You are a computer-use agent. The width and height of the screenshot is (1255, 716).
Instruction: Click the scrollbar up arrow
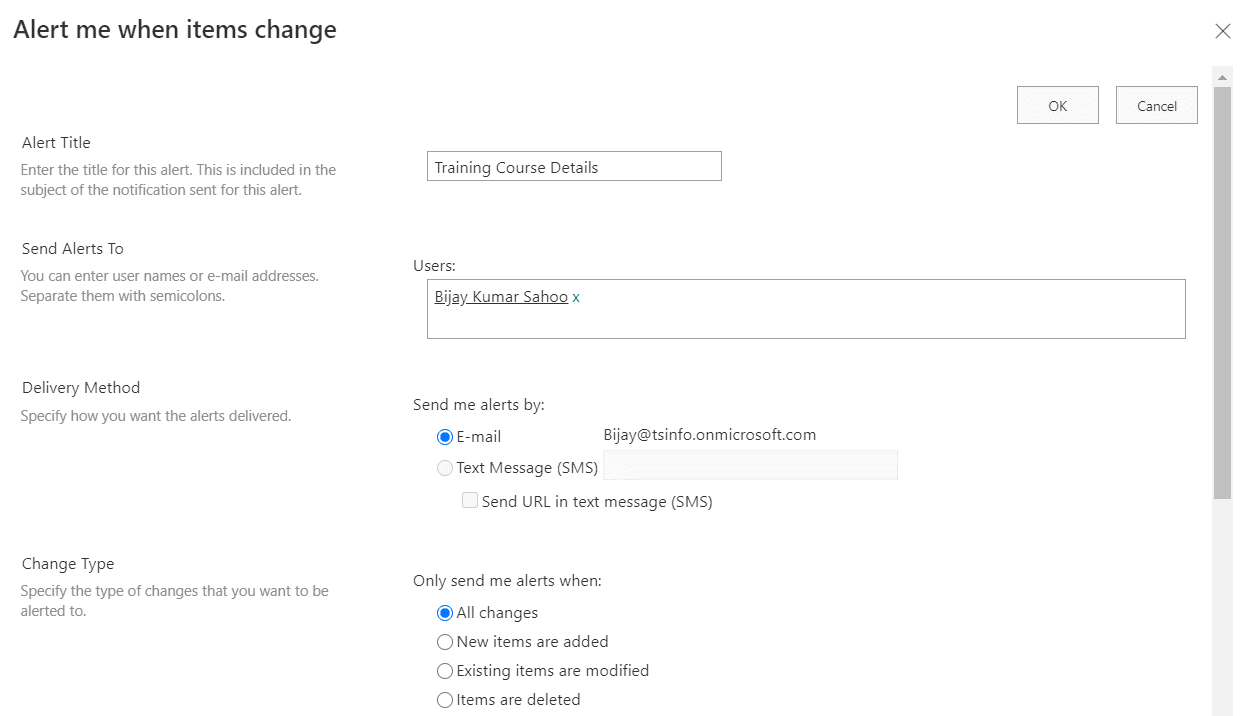click(x=1221, y=76)
